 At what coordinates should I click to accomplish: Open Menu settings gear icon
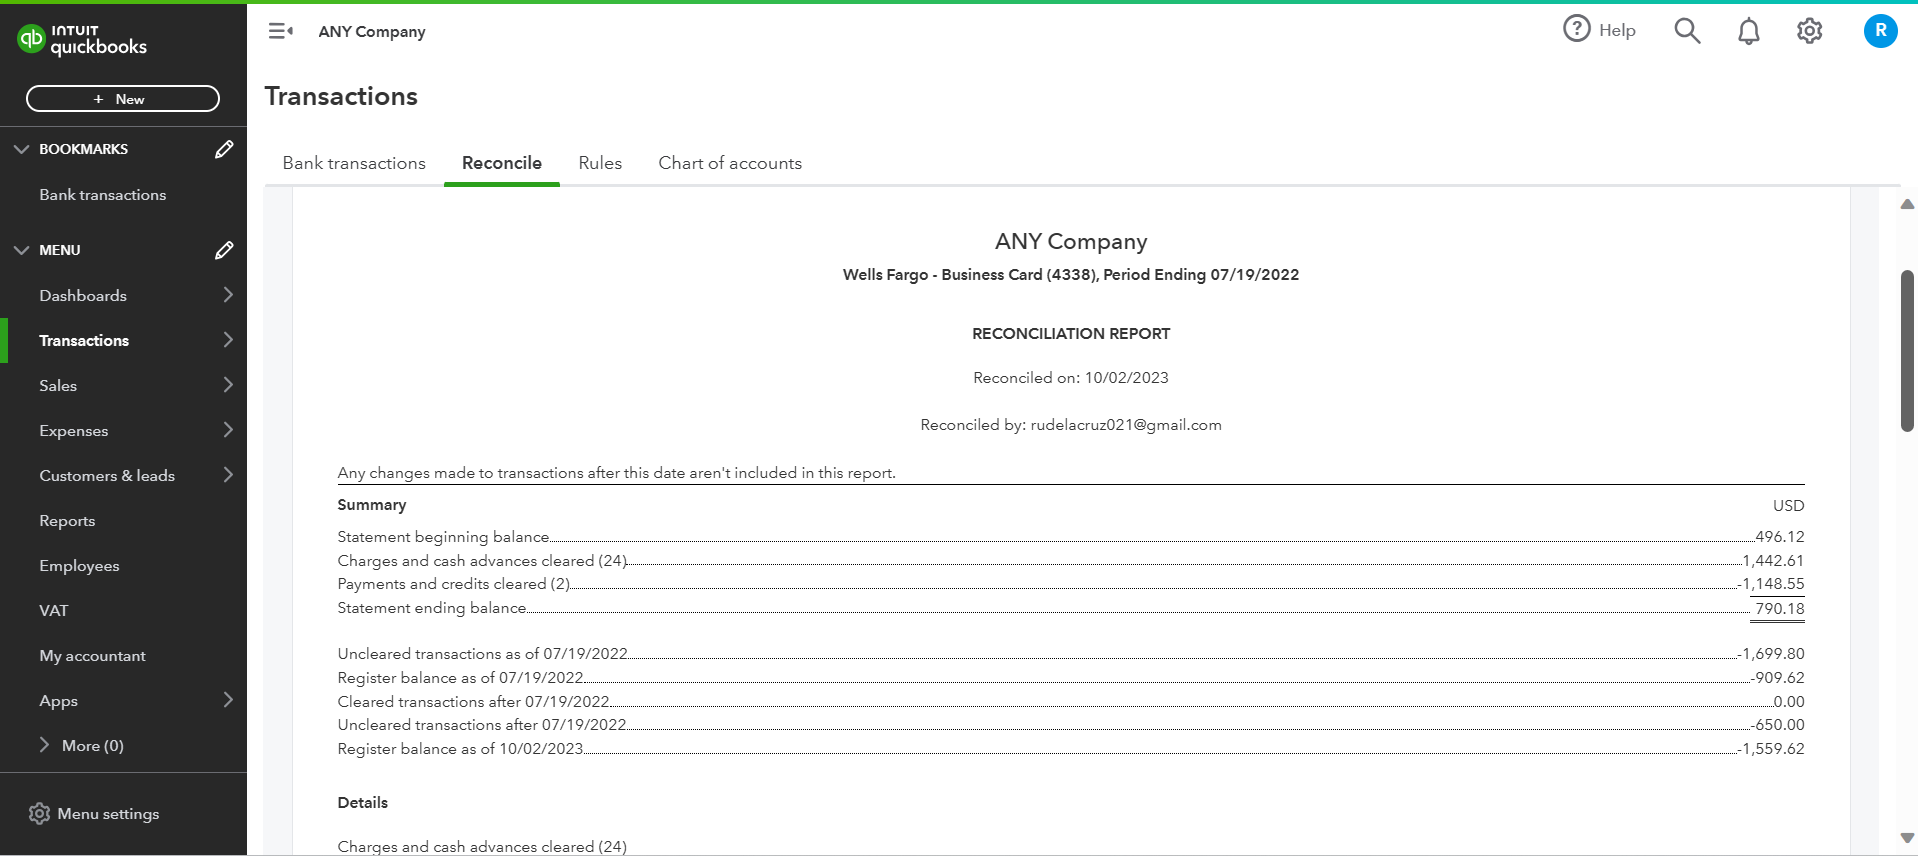pyautogui.click(x=39, y=814)
